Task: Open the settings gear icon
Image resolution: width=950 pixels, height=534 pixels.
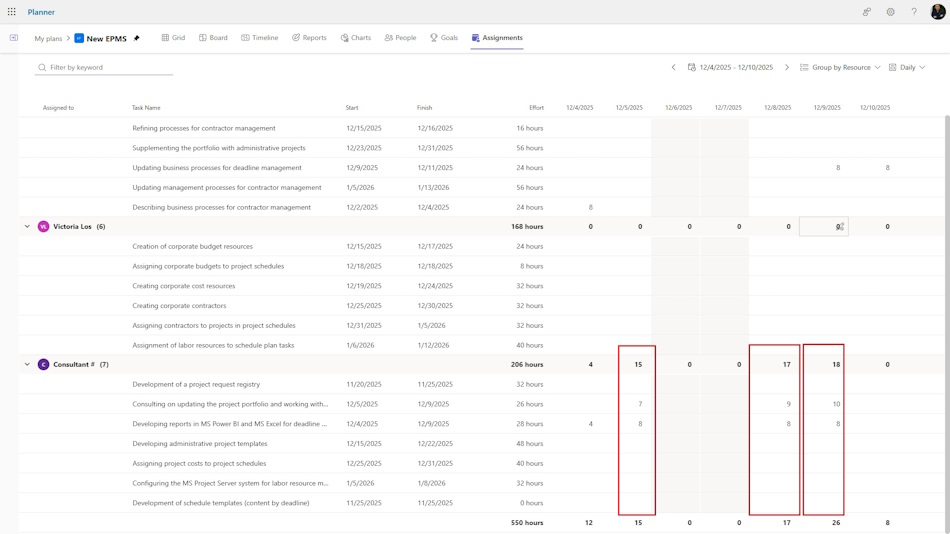Action: click(891, 12)
